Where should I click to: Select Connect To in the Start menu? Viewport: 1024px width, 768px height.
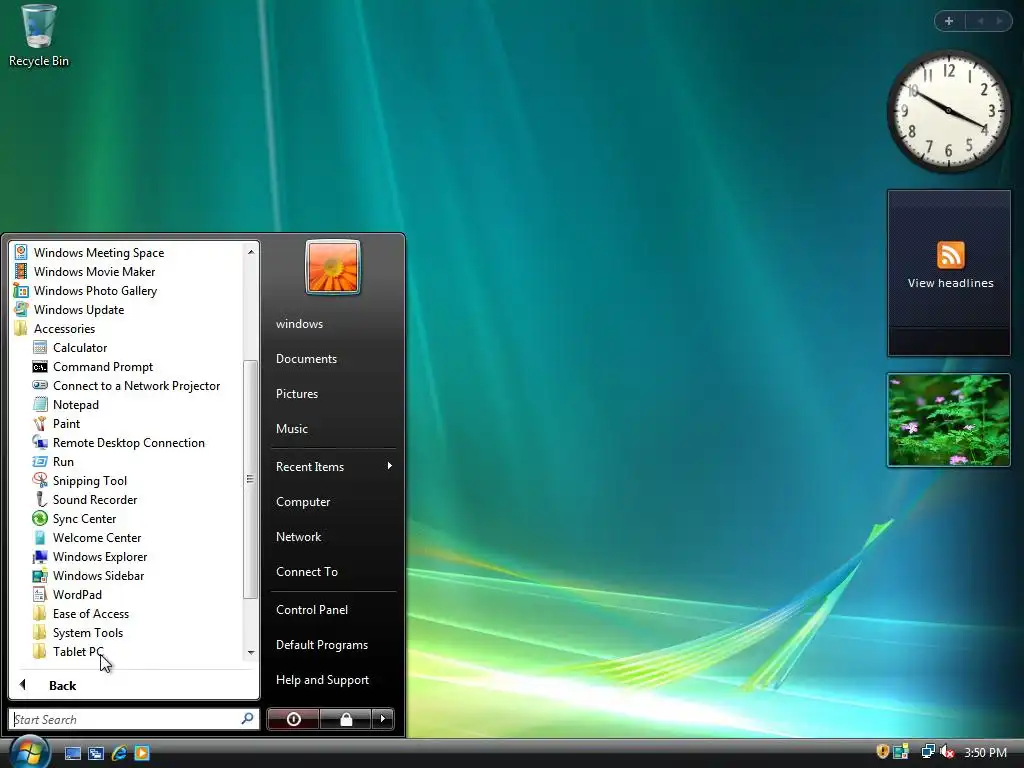(x=307, y=571)
